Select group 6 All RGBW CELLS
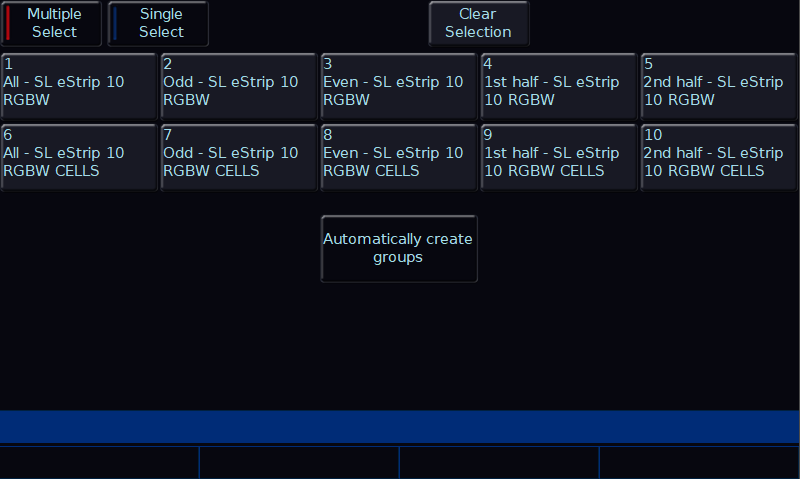800x479 pixels. pyautogui.click(x=78, y=157)
